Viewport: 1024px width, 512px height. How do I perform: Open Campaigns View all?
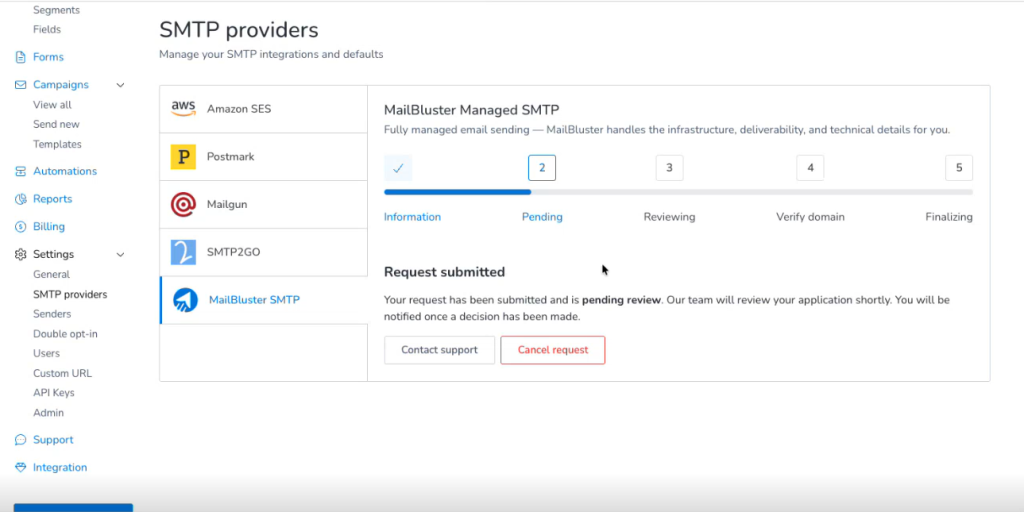(52, 104)
